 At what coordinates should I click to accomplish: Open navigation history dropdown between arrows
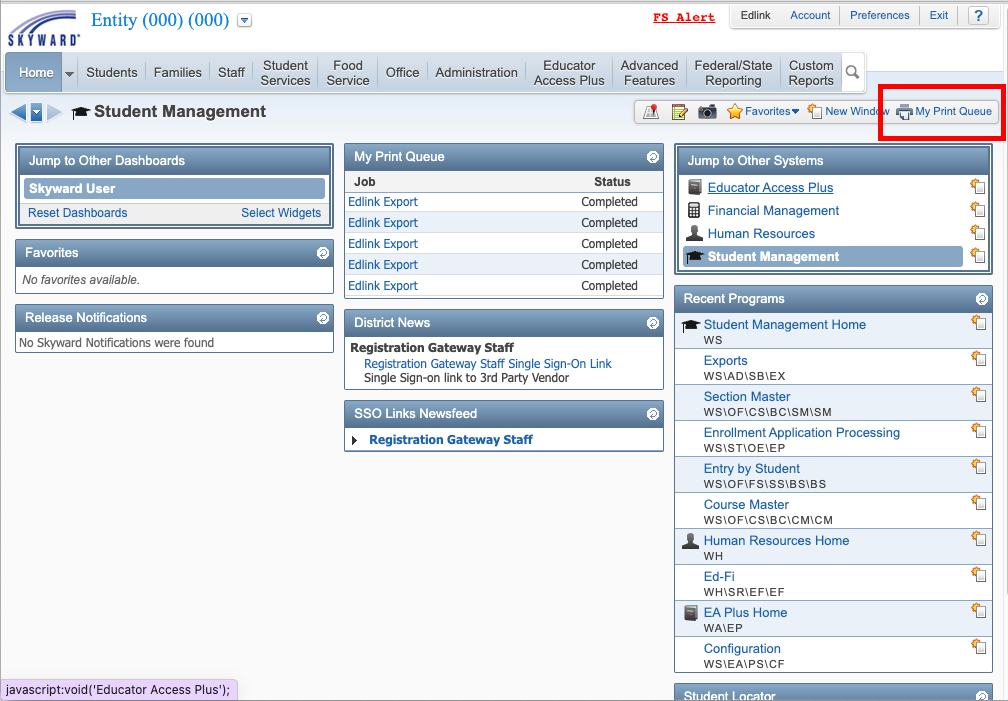37,113
